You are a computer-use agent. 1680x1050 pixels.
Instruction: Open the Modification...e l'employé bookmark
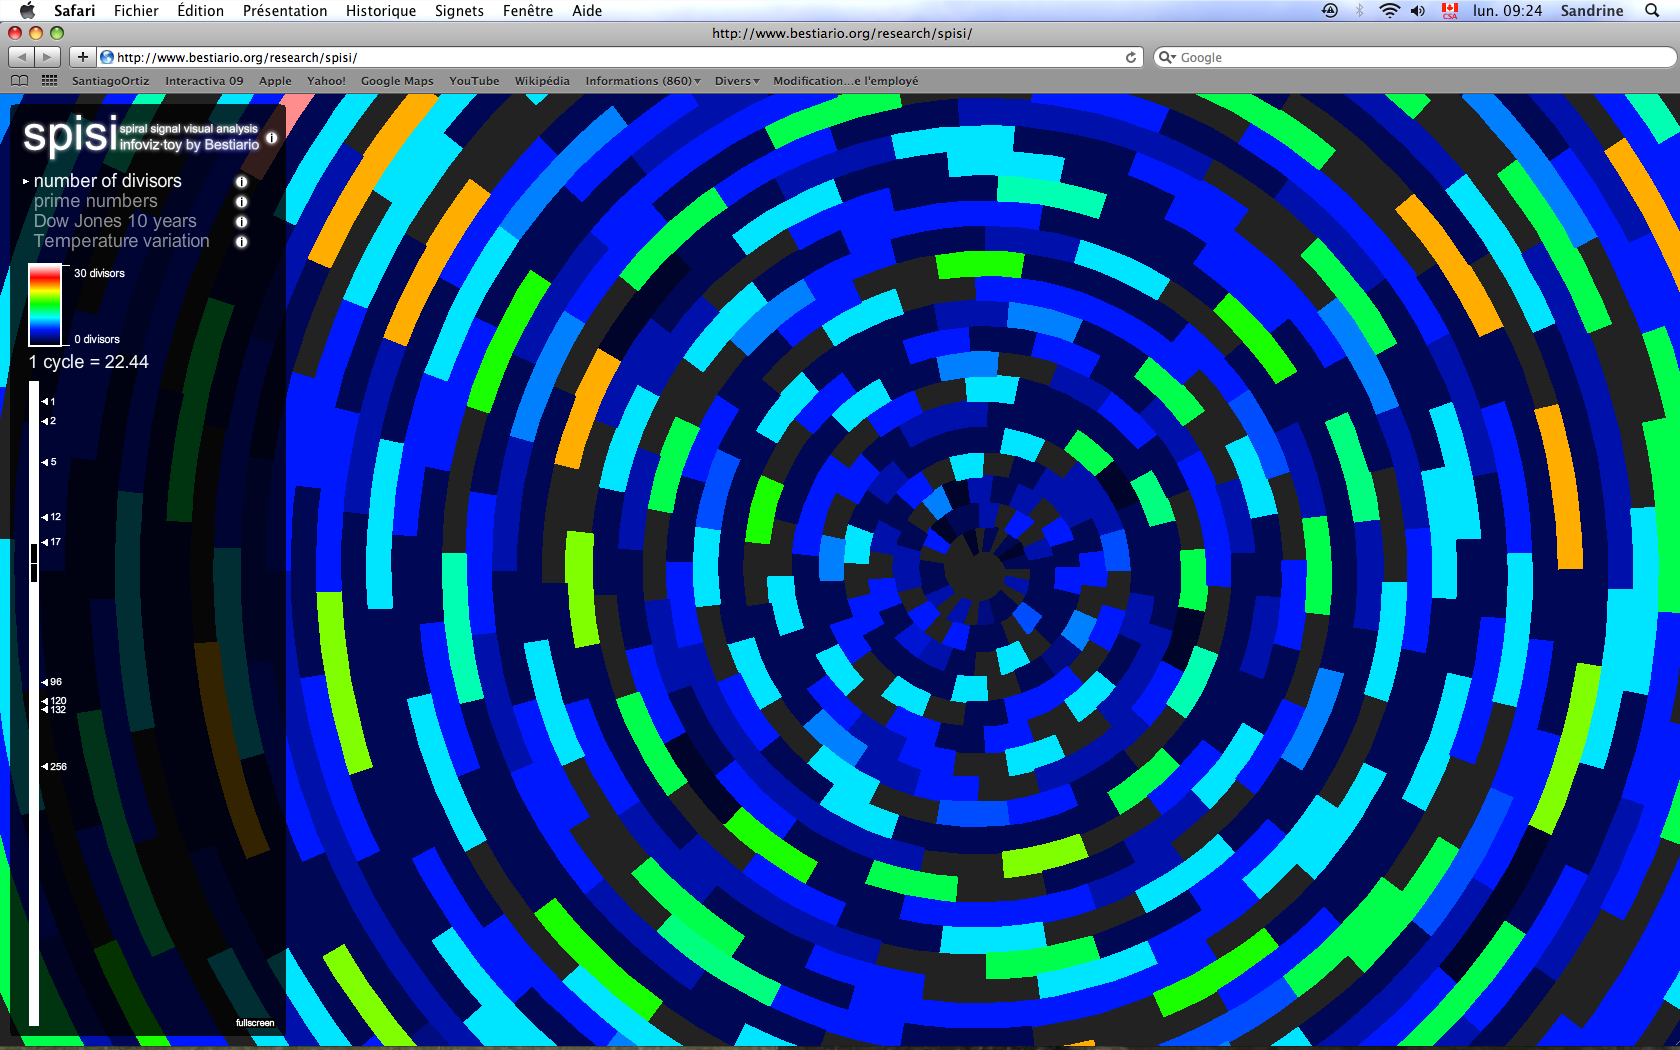pyautogui.click(x=845, y=81)
